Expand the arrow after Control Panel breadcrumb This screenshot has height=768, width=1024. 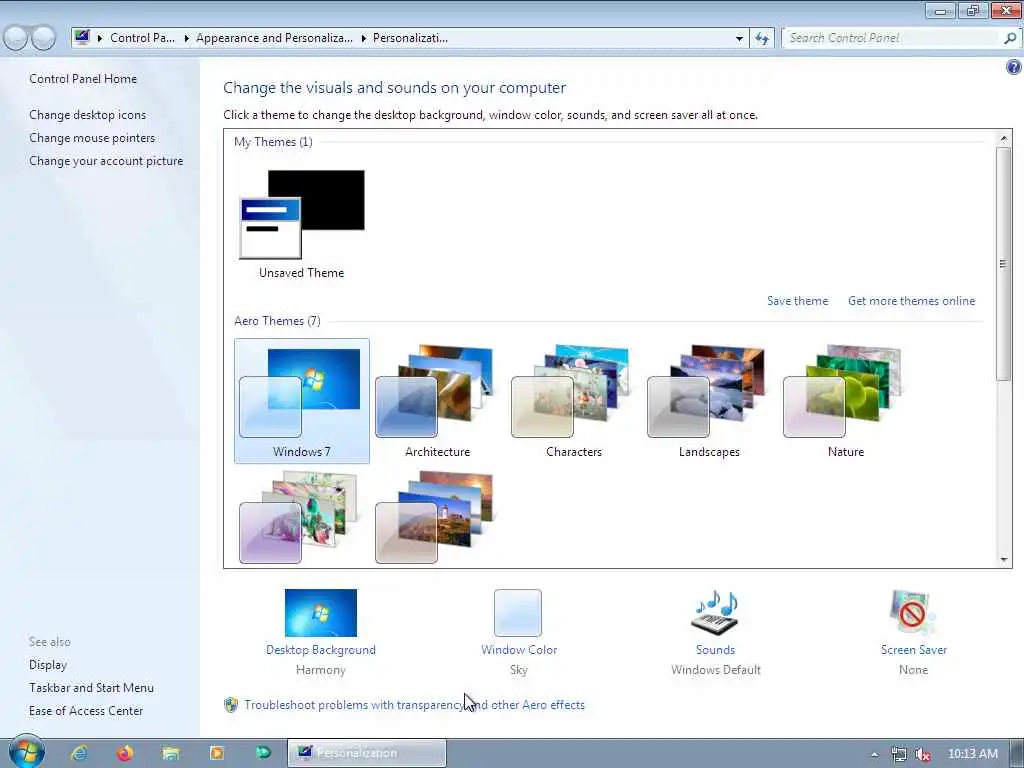pos(186,39)
